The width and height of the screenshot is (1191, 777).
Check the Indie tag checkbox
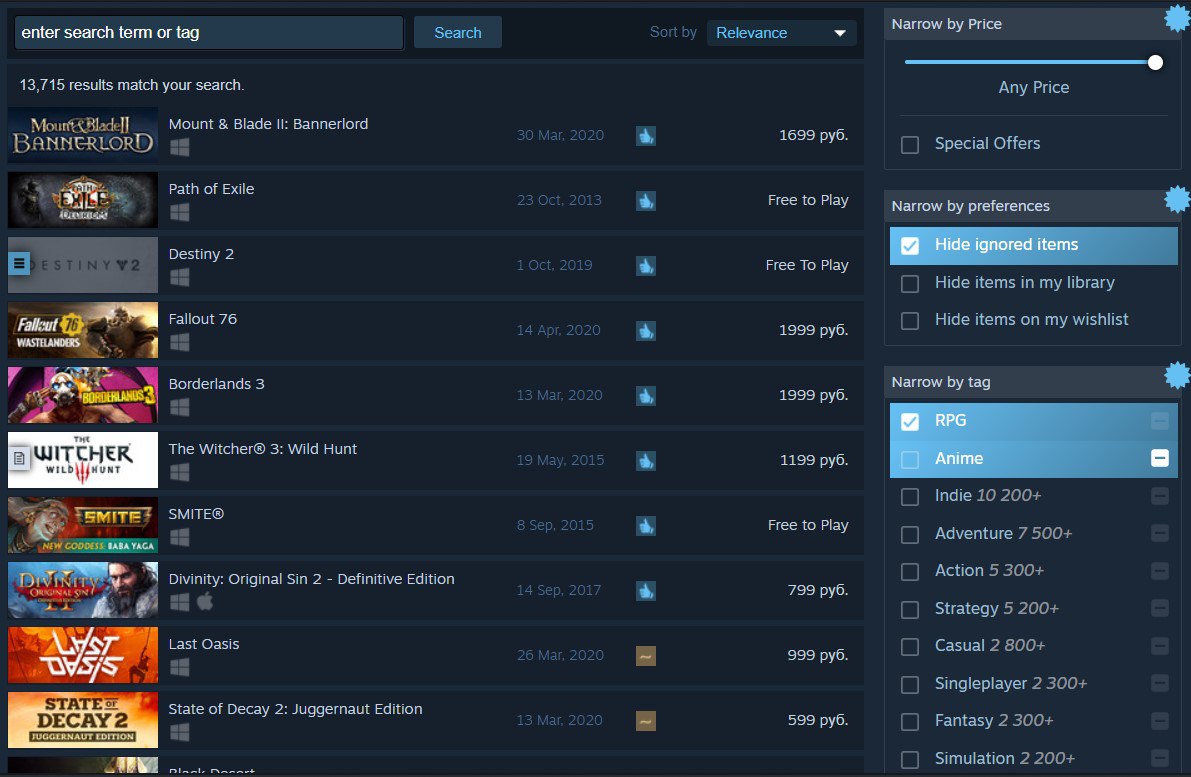coord(909,497)
